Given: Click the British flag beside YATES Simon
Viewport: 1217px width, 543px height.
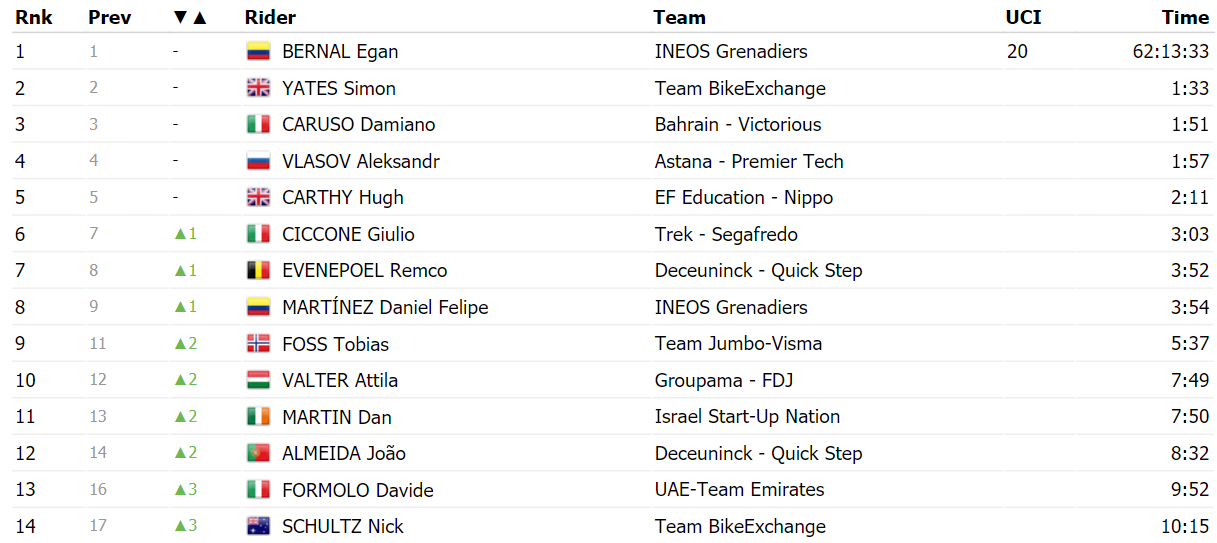Looking at the screenshot, I should (258, 88).
